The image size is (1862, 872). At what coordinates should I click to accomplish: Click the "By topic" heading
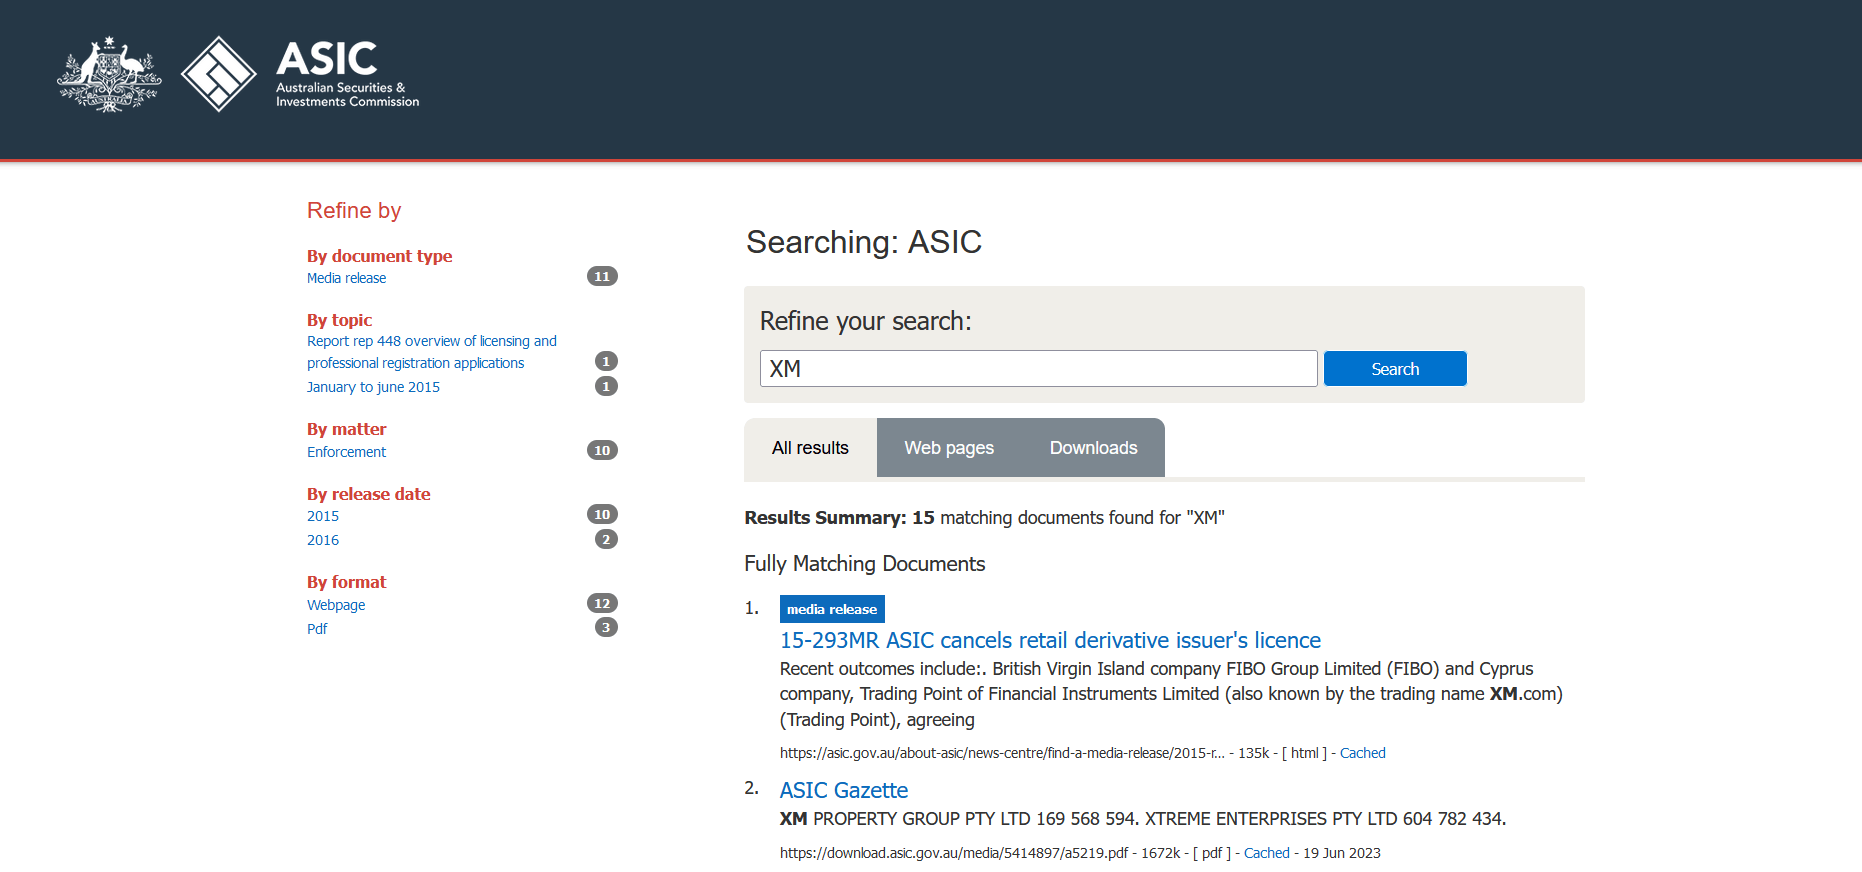[339, 320]
